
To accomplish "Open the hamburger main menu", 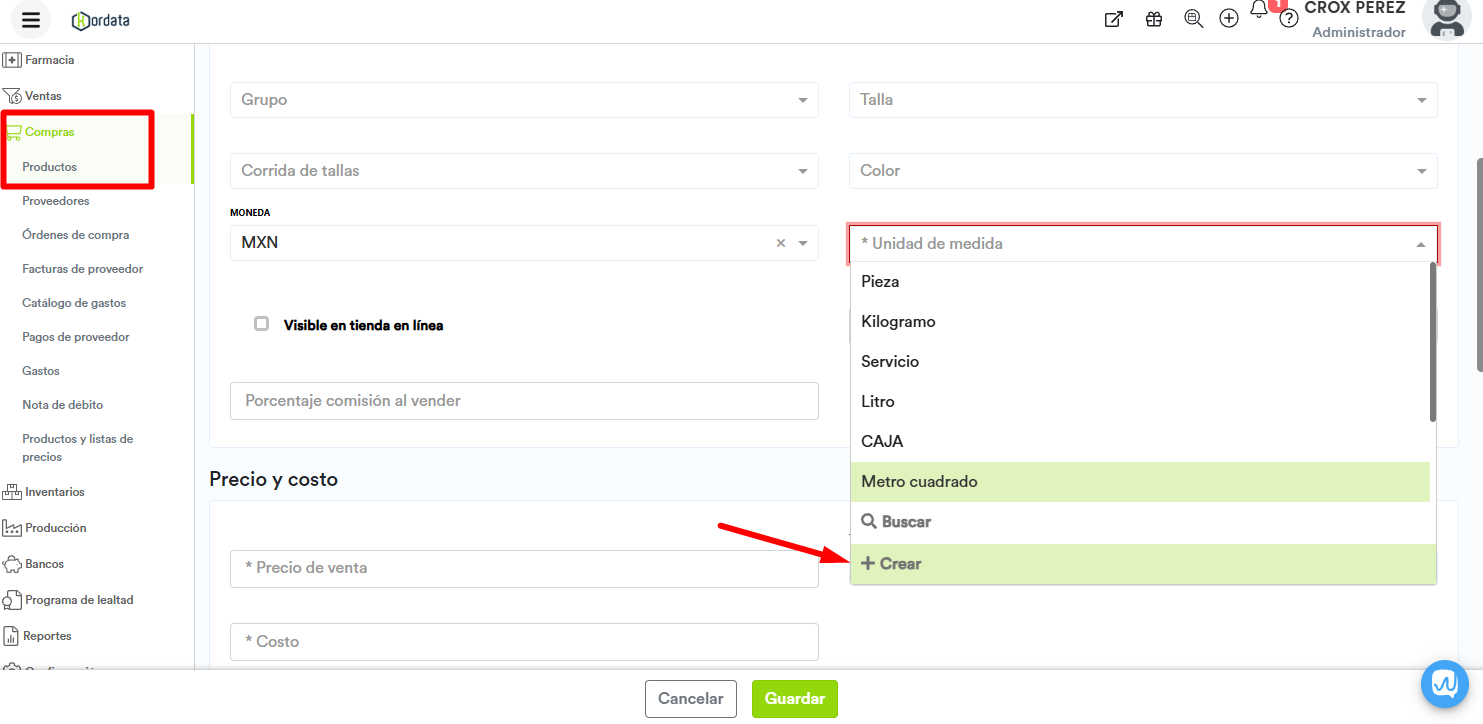I will click(31, 20).
